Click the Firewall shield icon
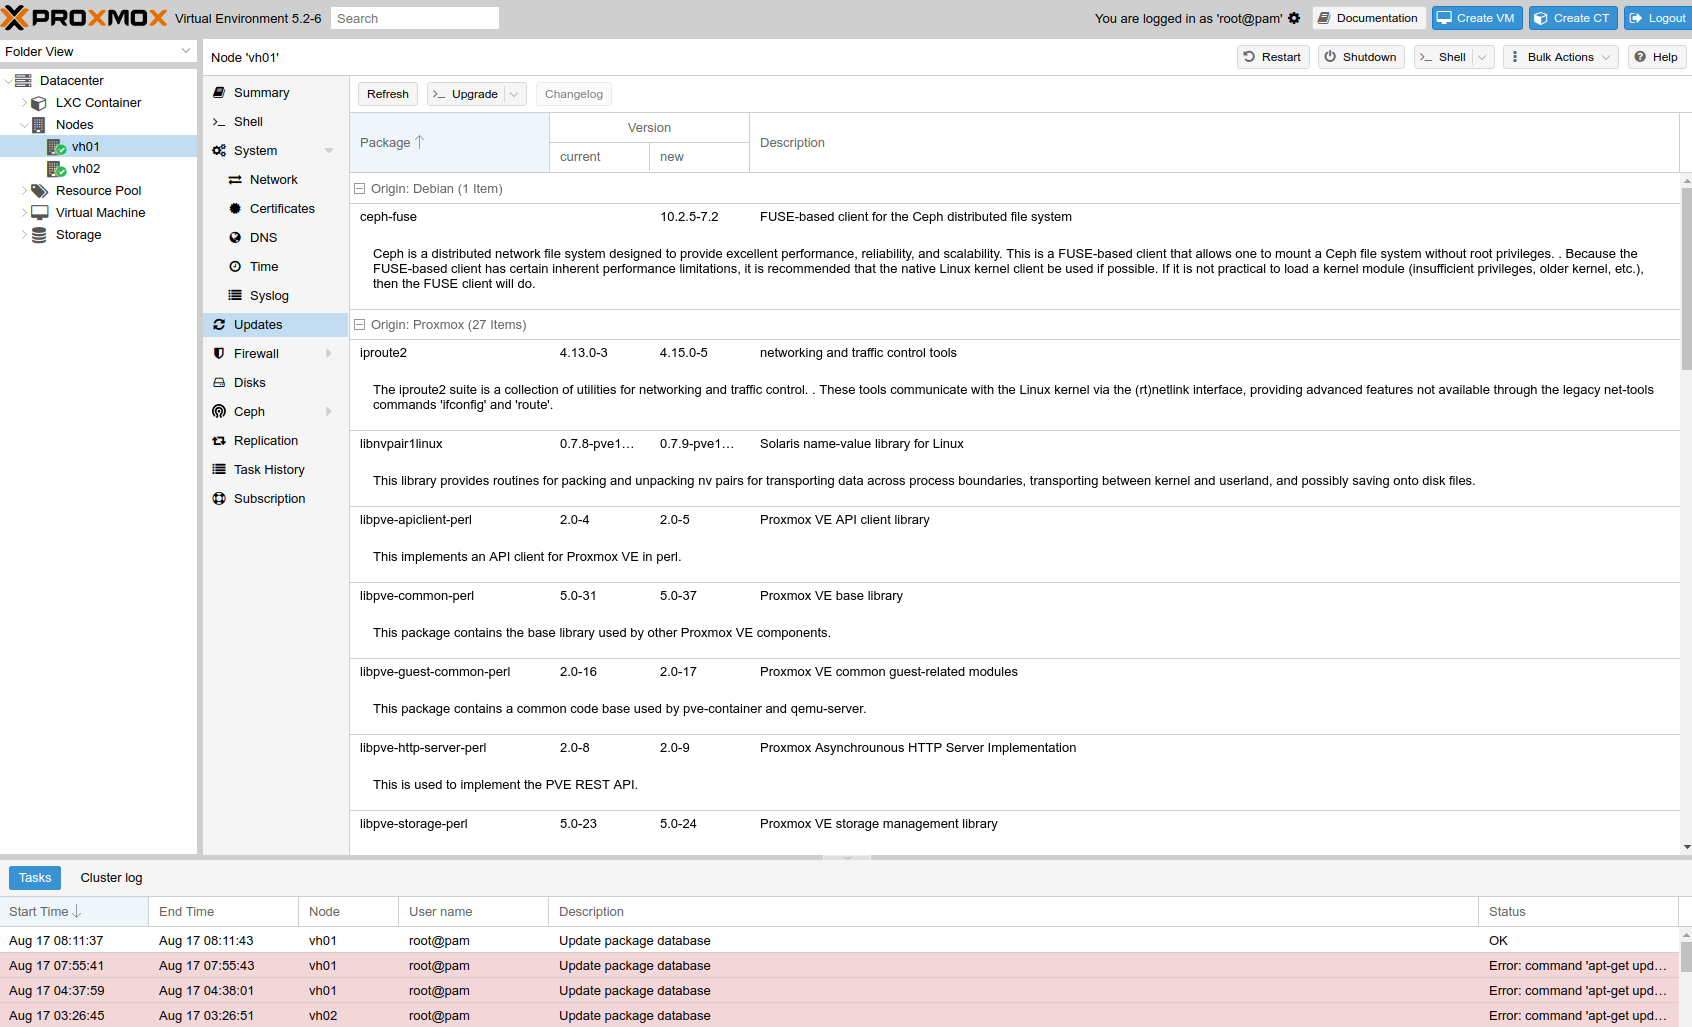The image size is (1692, 1027). click(219, 353)
